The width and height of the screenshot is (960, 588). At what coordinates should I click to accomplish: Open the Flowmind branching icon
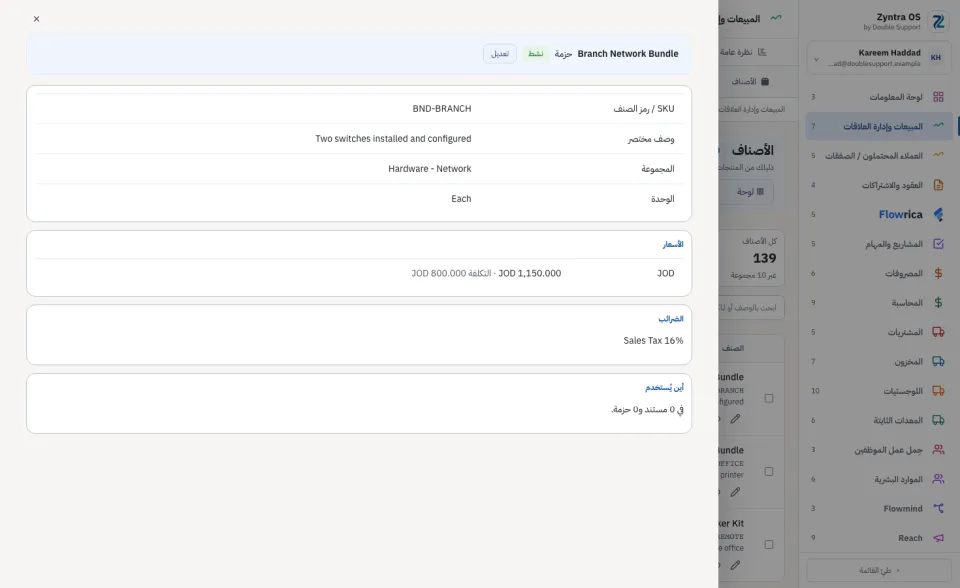pos(938,508)
